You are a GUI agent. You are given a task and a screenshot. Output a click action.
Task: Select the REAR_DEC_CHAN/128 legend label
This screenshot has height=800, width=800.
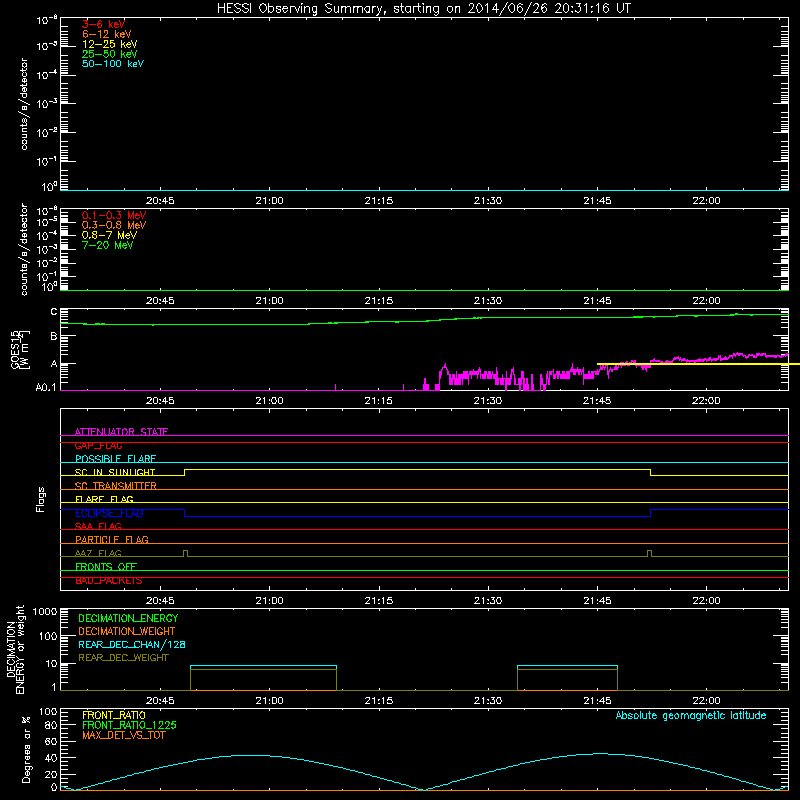(x=132, y=645)
